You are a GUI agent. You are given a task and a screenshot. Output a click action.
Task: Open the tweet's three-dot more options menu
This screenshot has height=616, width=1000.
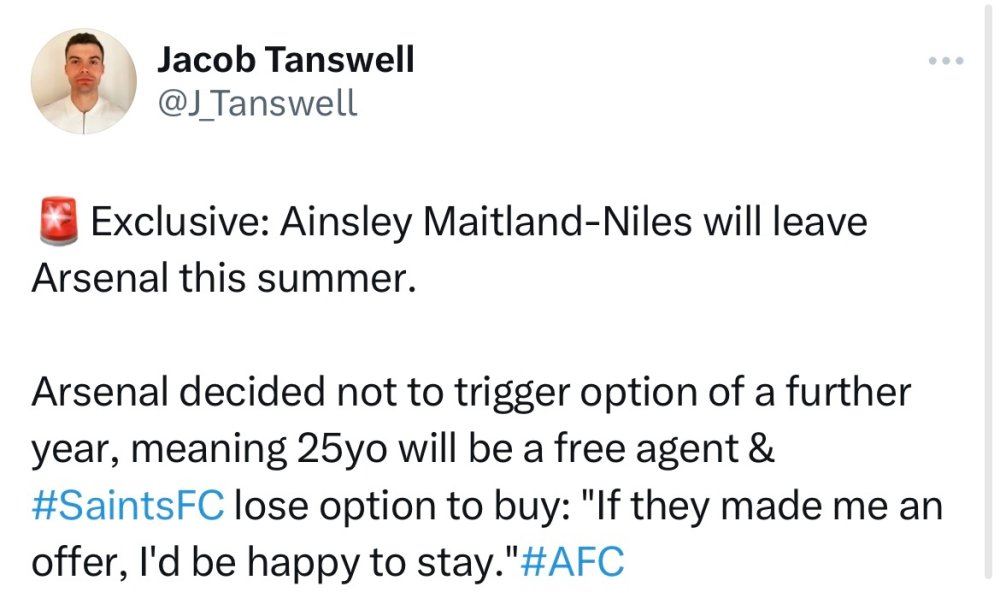point(944,62)
